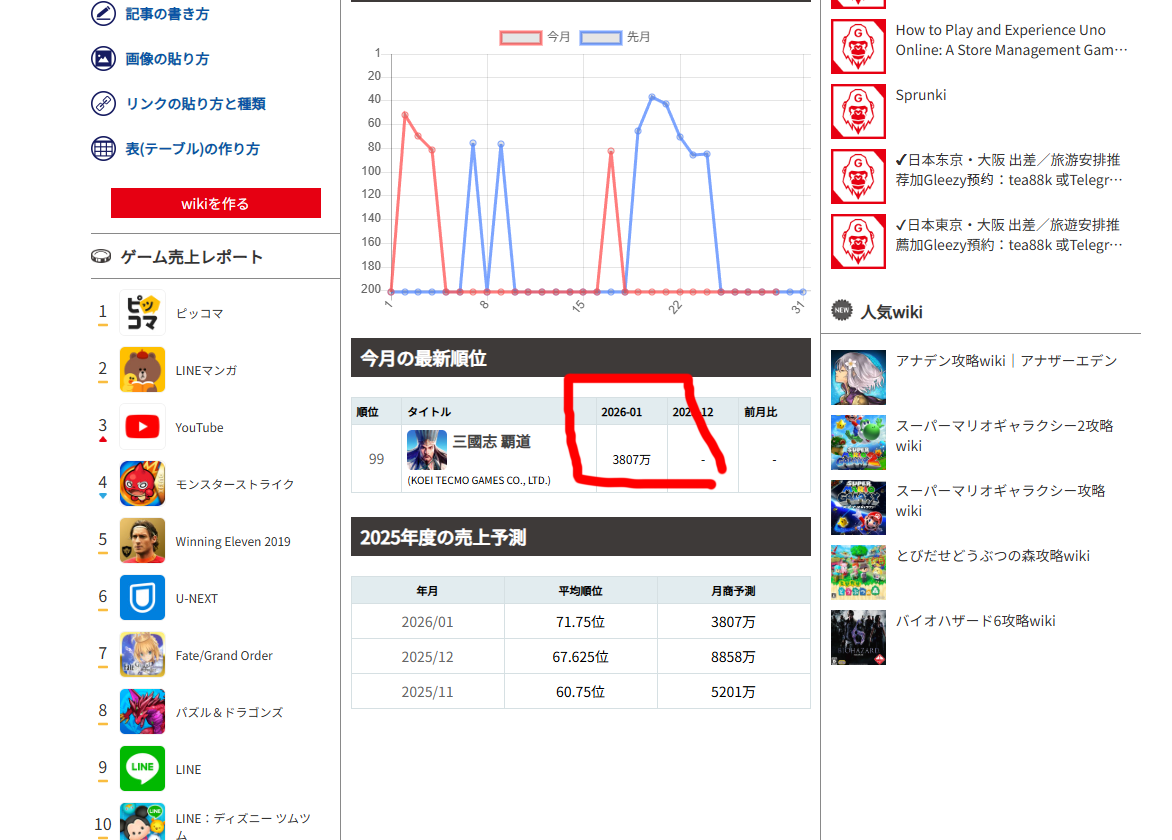1172x840 pixels.
Task: Click the 三國志 覇道 game thumbnail
Action: (427, 449)
